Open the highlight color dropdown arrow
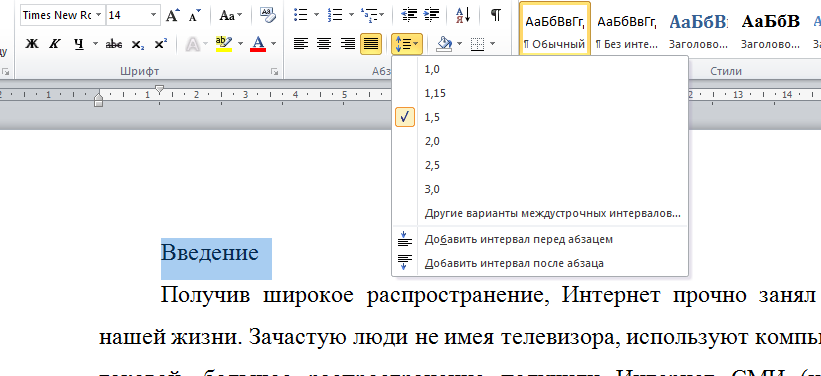This screenshot has width=821, height=376. 240,45
